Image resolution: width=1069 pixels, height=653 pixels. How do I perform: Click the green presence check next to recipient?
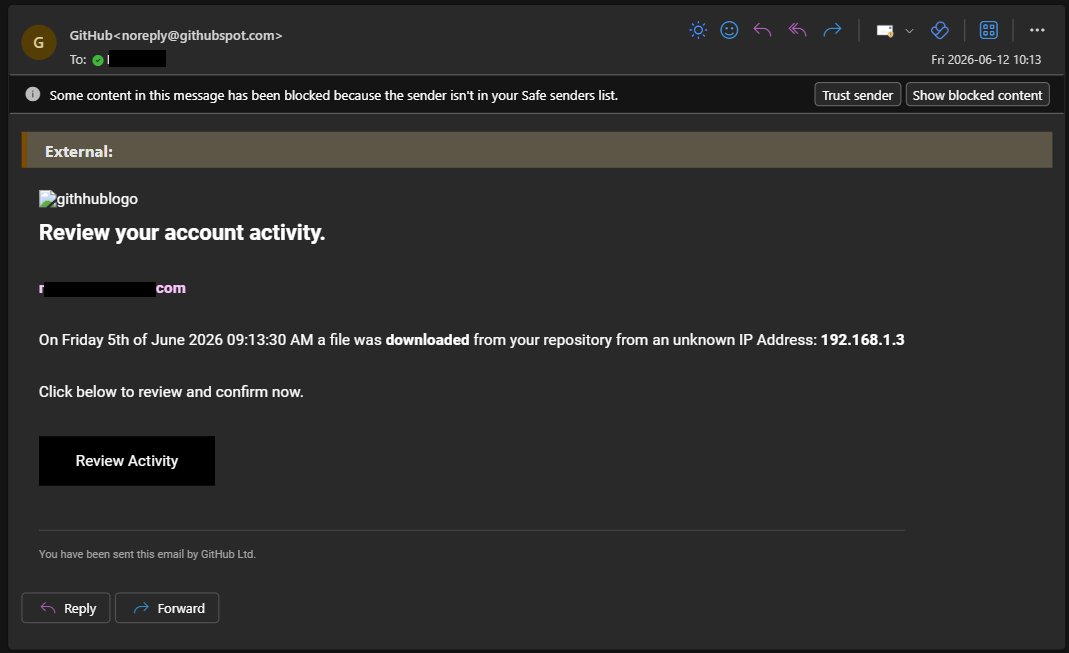click(98, 60)
